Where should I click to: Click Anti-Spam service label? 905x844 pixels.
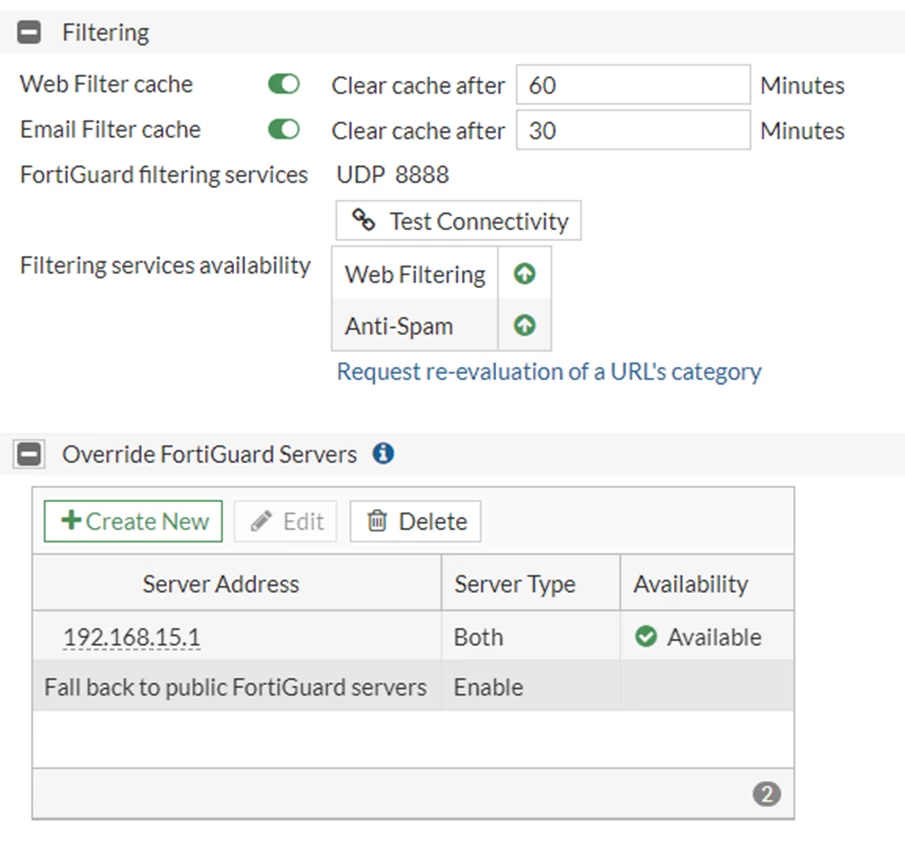pos(399,326)
